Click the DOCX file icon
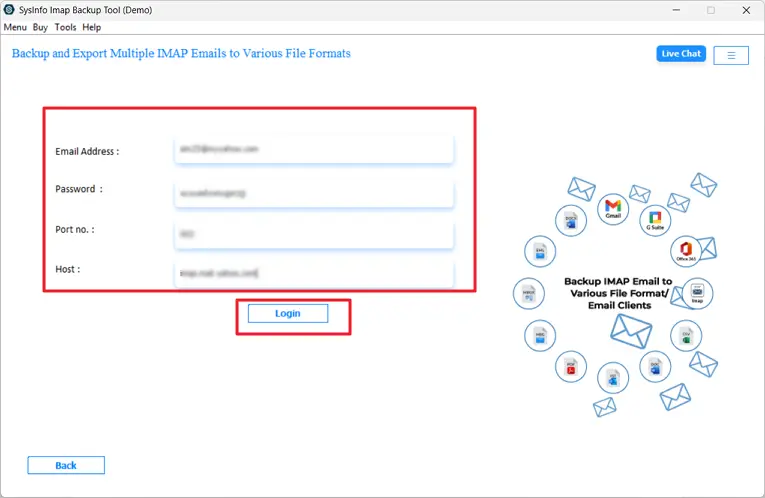 [x=570, y=220]
